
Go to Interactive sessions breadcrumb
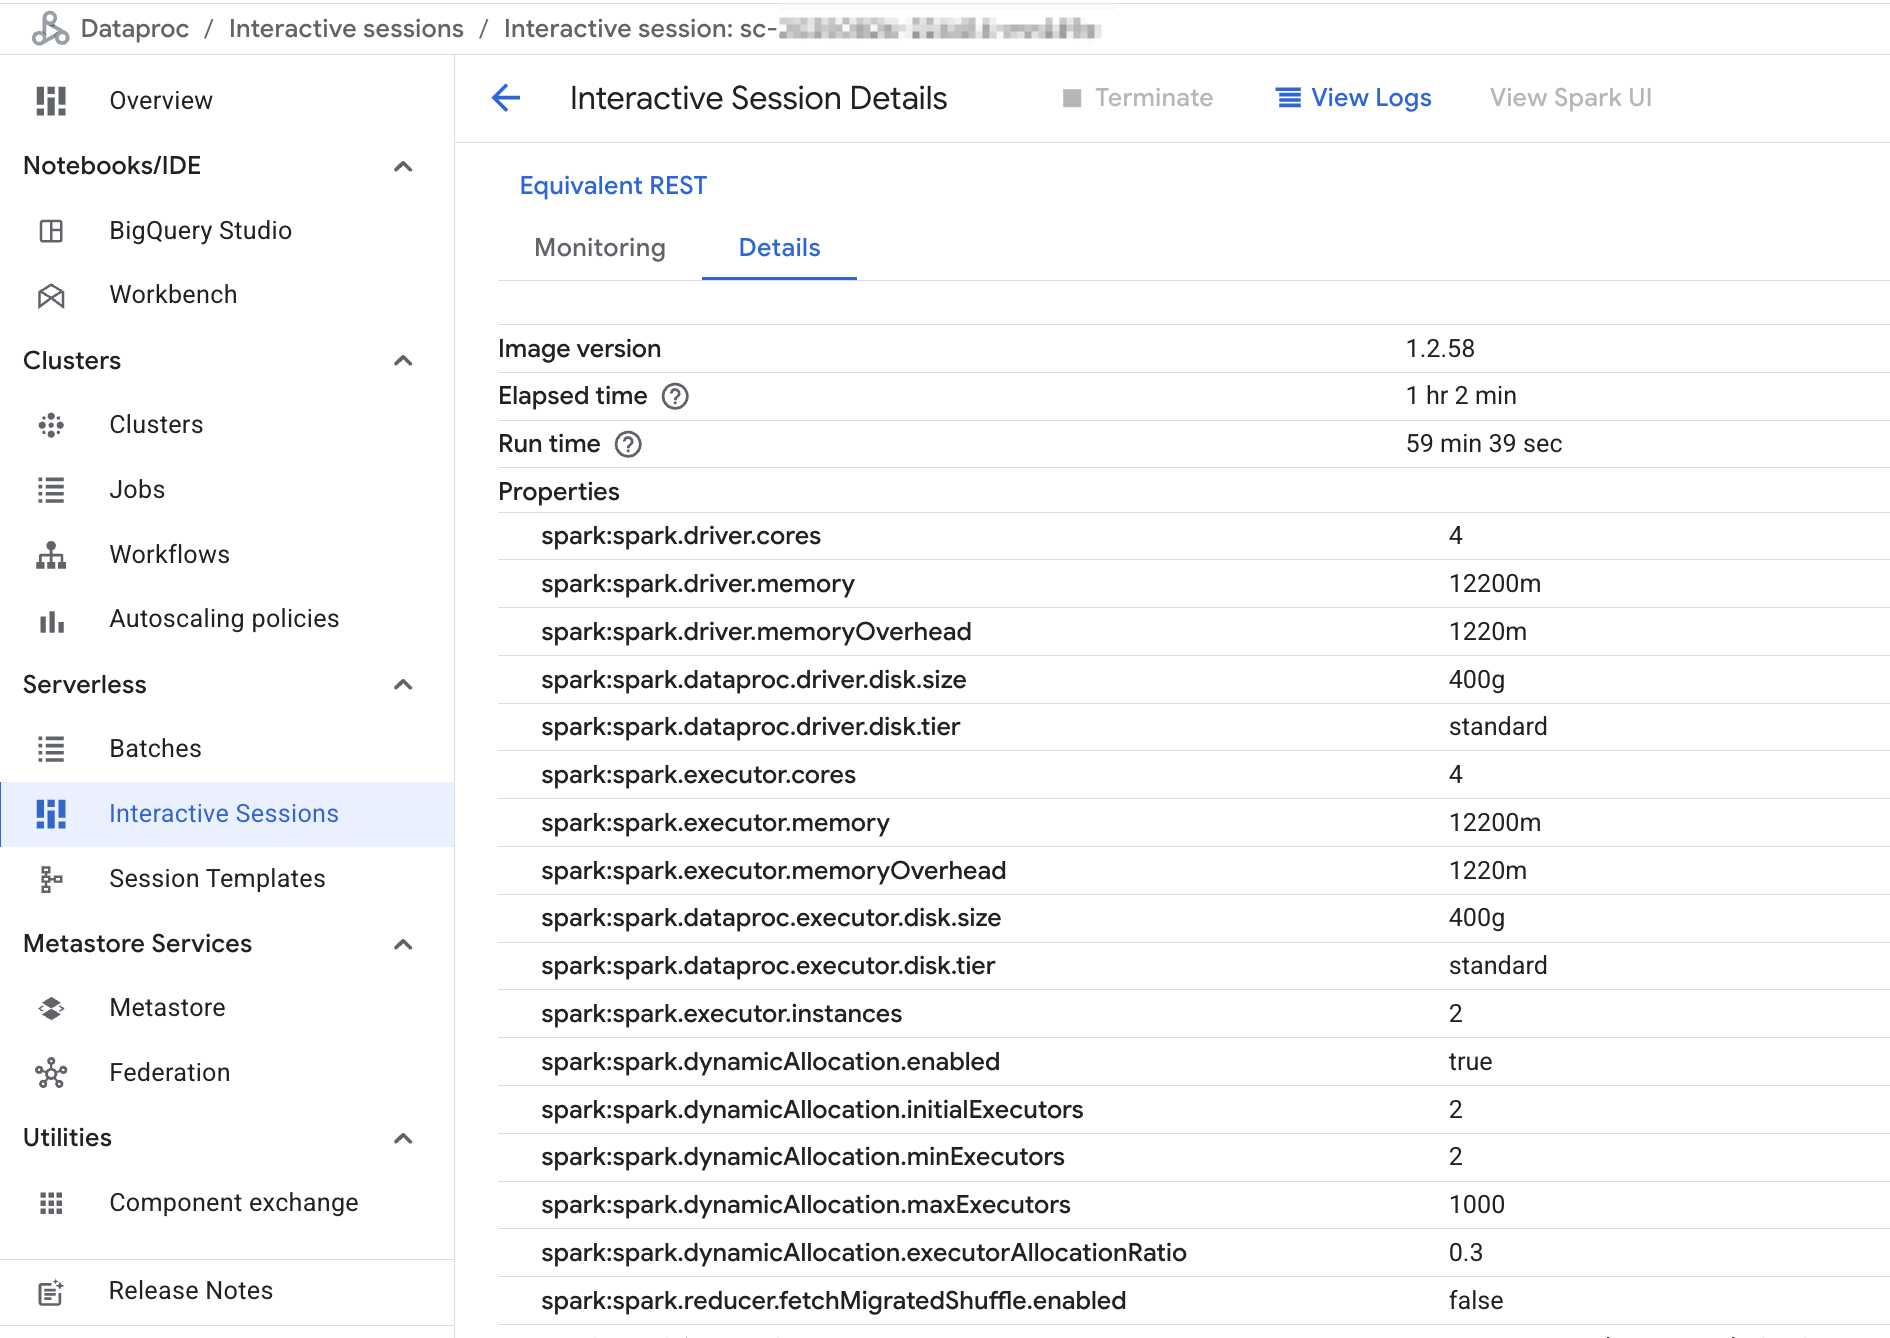(346, 29)
